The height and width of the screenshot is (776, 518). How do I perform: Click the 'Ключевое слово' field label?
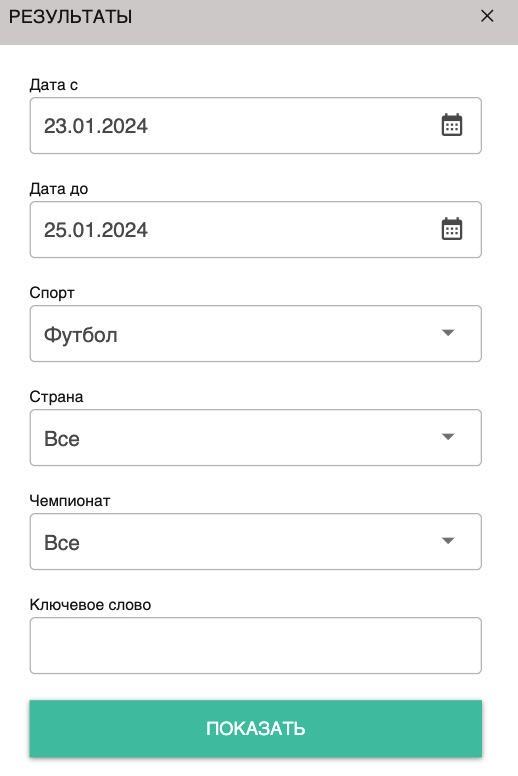pyautogui.click(x=90, y=605)
